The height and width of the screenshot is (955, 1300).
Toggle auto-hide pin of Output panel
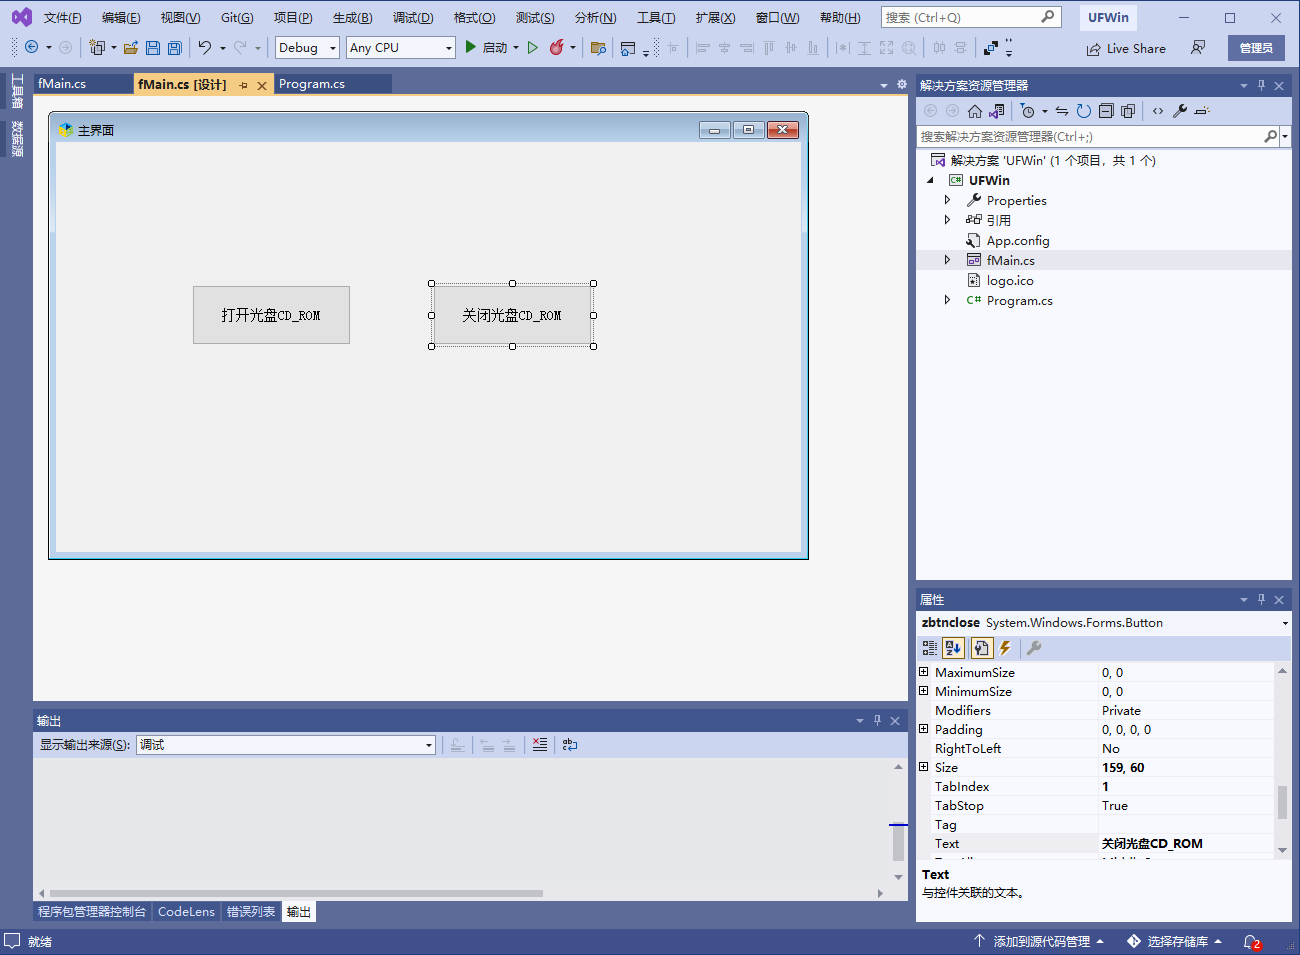click(877, 720)
